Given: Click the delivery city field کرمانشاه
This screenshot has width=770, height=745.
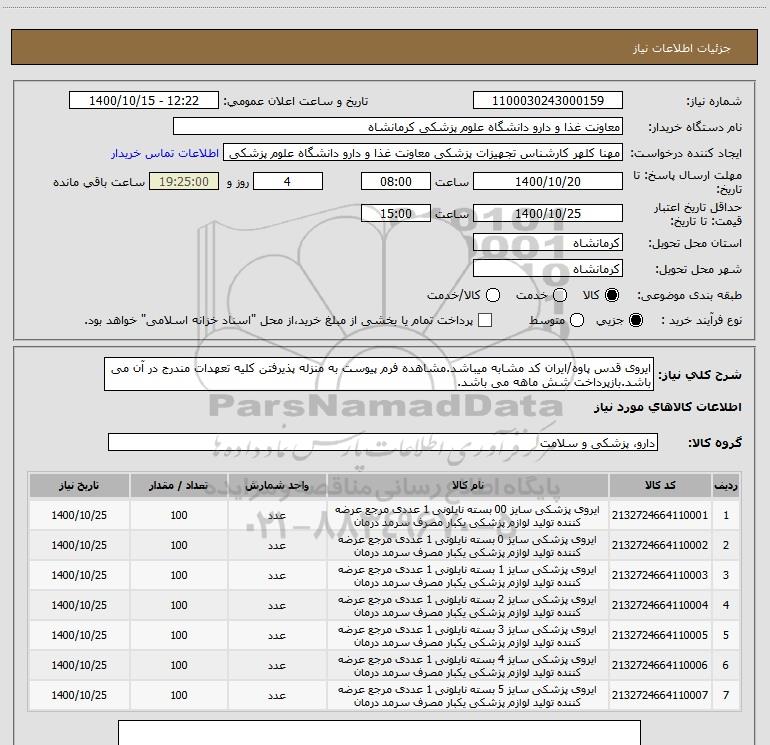Looking at the screenshot, I should 548,269.
